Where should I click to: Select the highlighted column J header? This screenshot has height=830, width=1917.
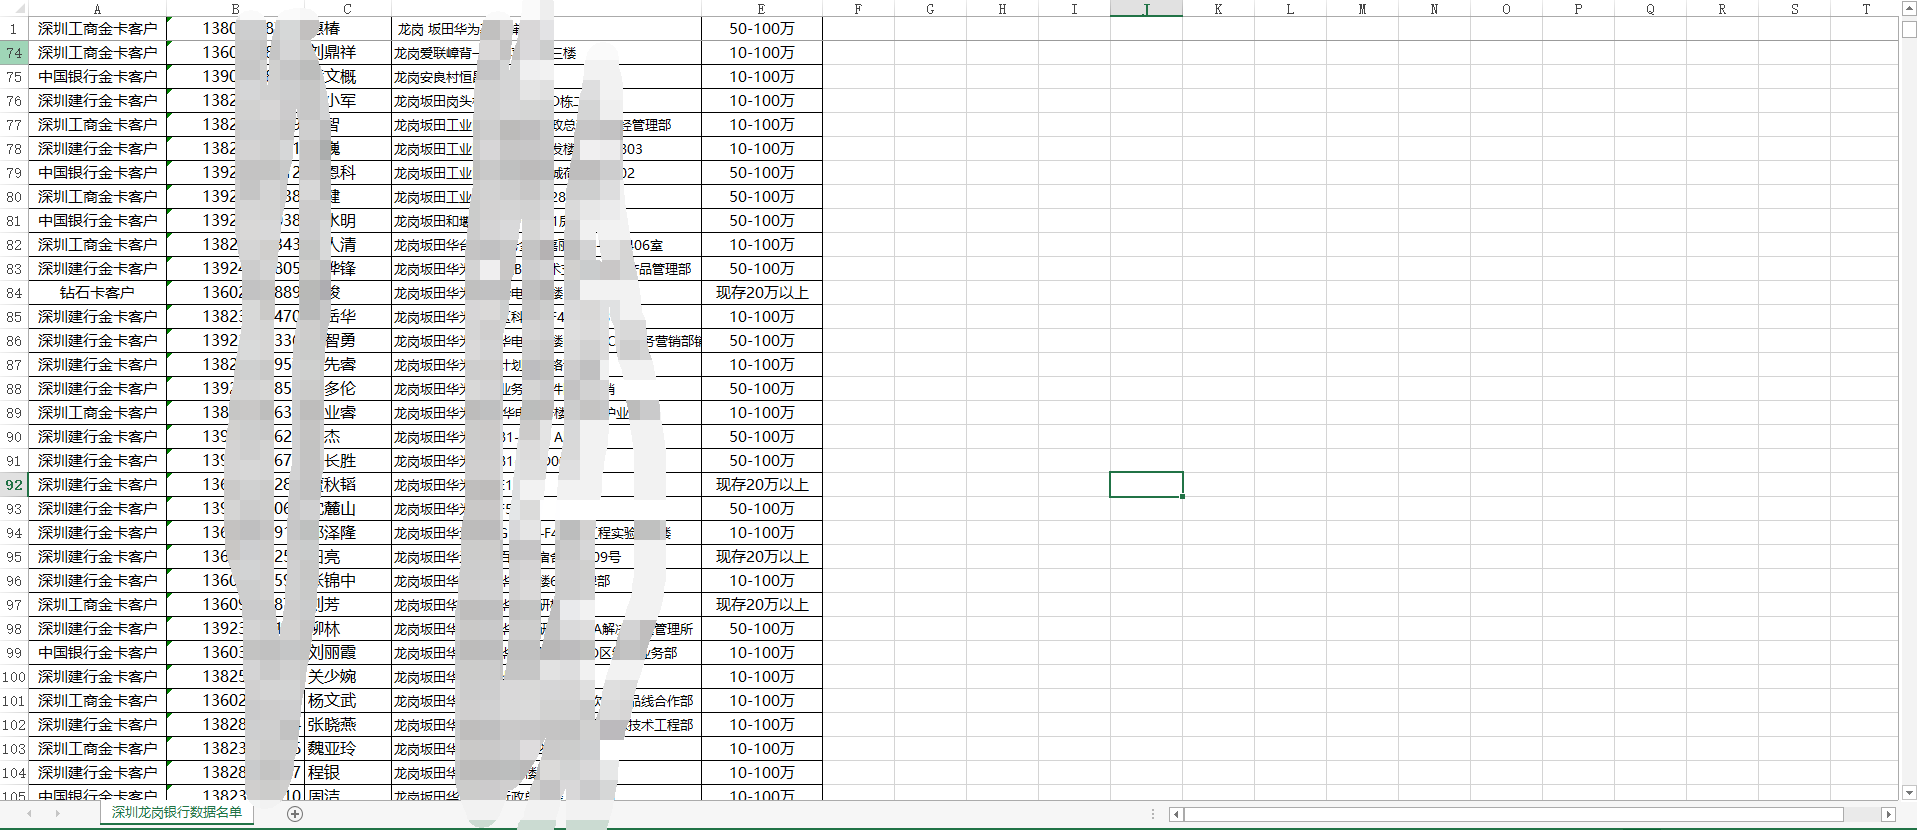pyautogui.click(x=1146, y=8)
